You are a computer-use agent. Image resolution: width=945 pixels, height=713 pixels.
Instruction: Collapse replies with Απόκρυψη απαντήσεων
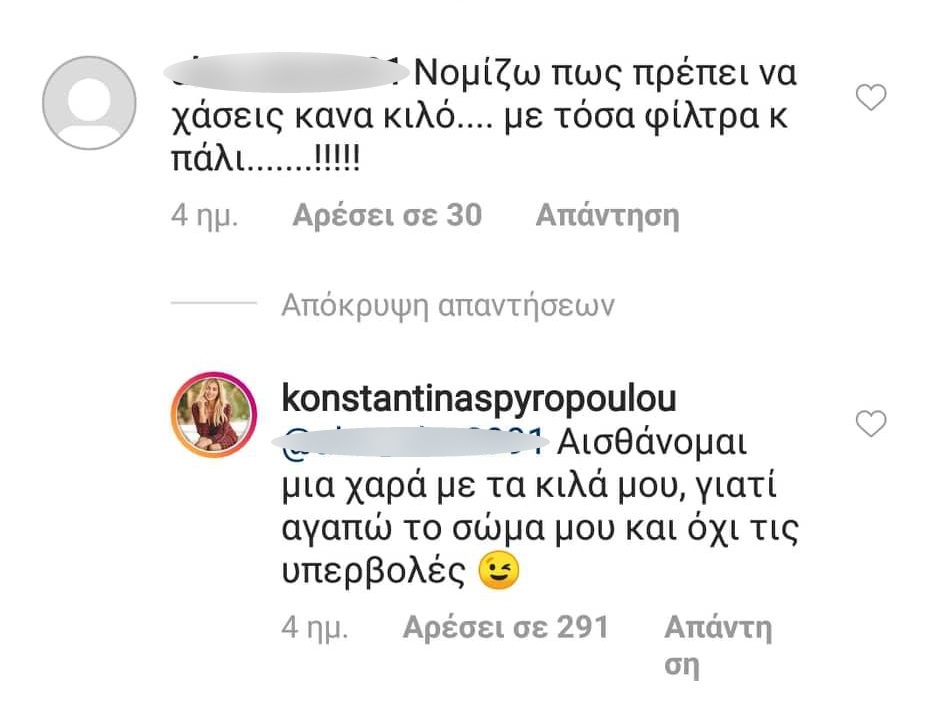coord(448,306)
